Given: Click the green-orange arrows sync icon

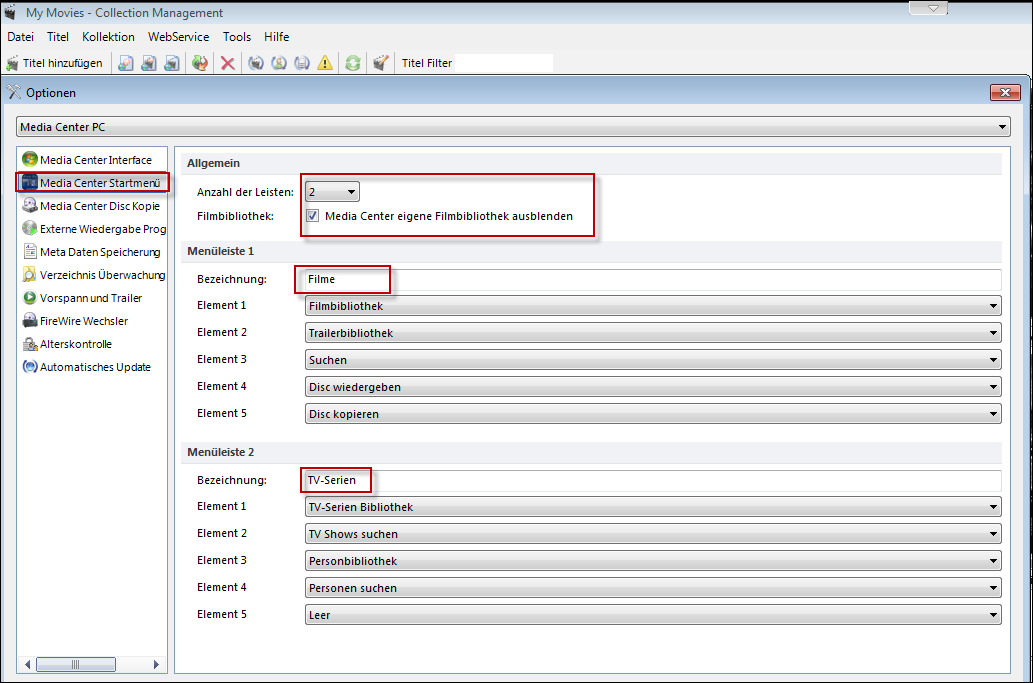Looking at the screenshot, I should [x=200, y=63].
